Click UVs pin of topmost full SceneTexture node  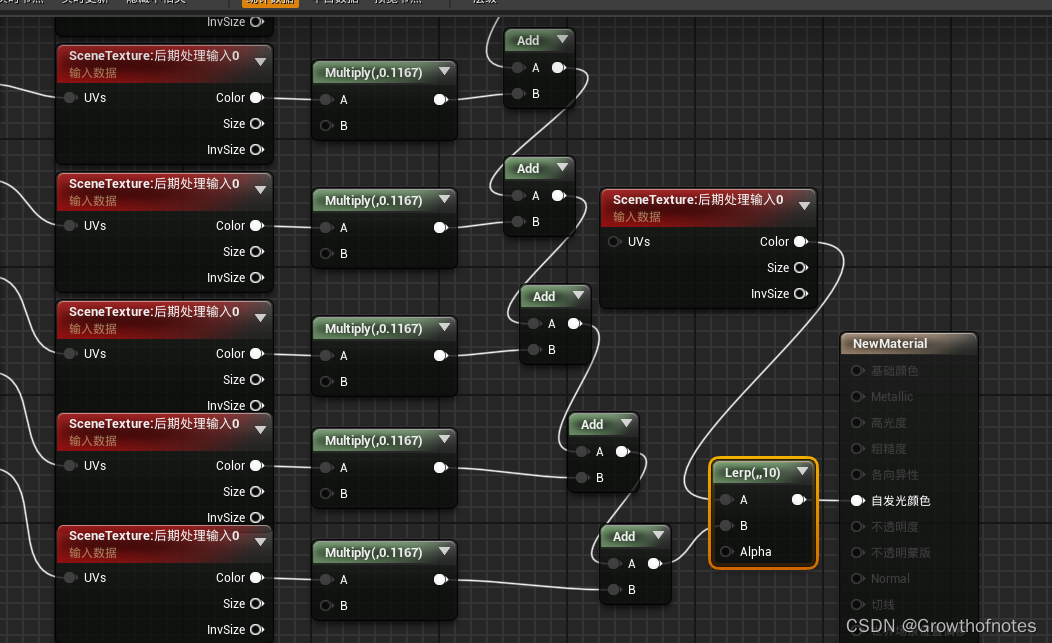coord(70,98)
